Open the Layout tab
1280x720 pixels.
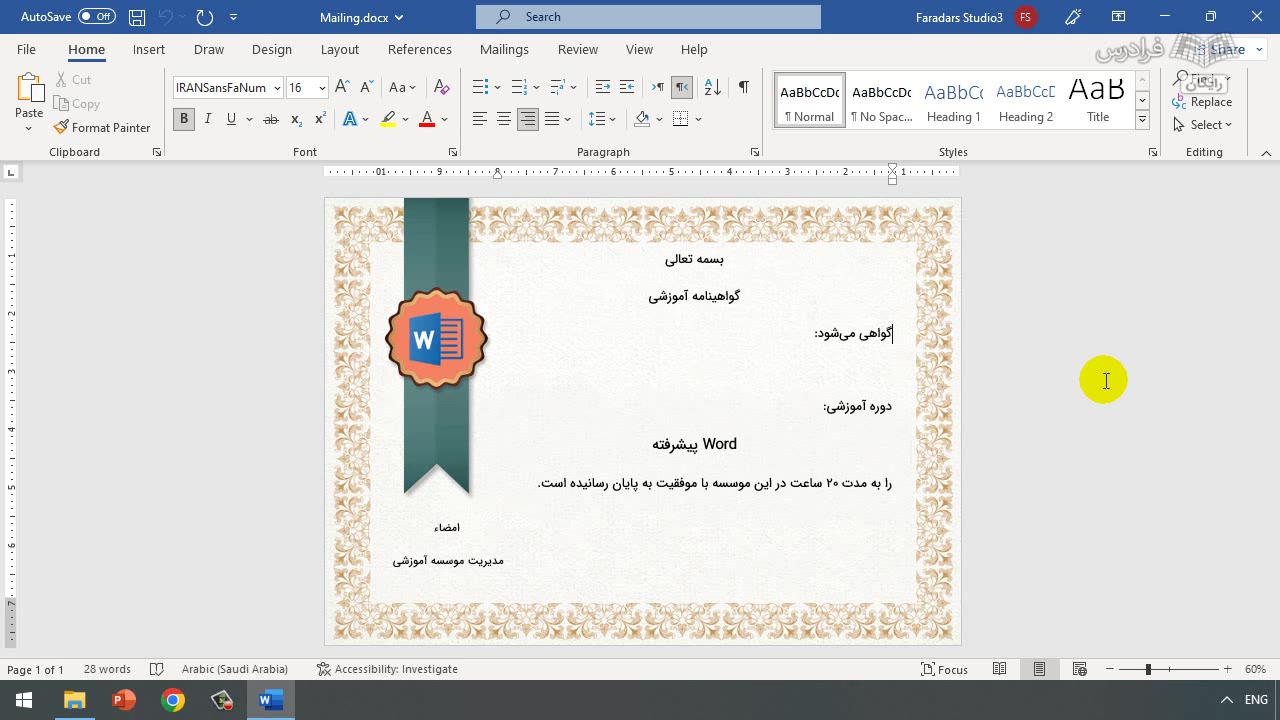click(340, 49)
